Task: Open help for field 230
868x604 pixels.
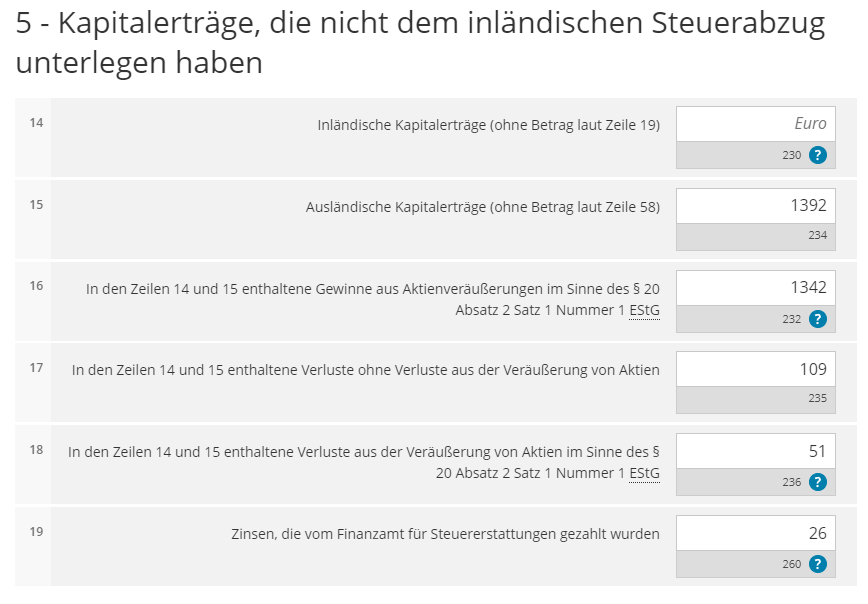Action: (817, 155)
